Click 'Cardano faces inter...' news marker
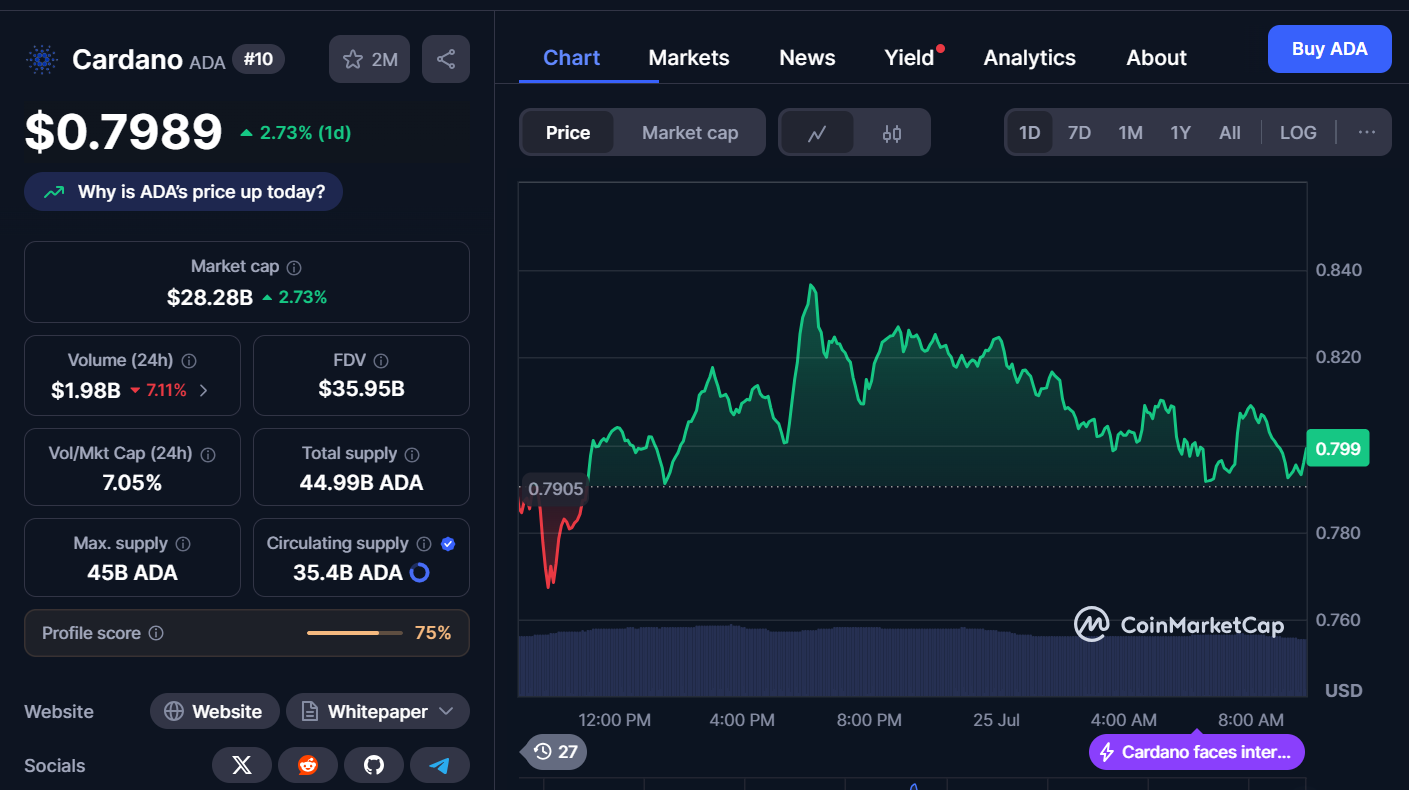This screenshot has height=790, width=1409. (1196, 752)
